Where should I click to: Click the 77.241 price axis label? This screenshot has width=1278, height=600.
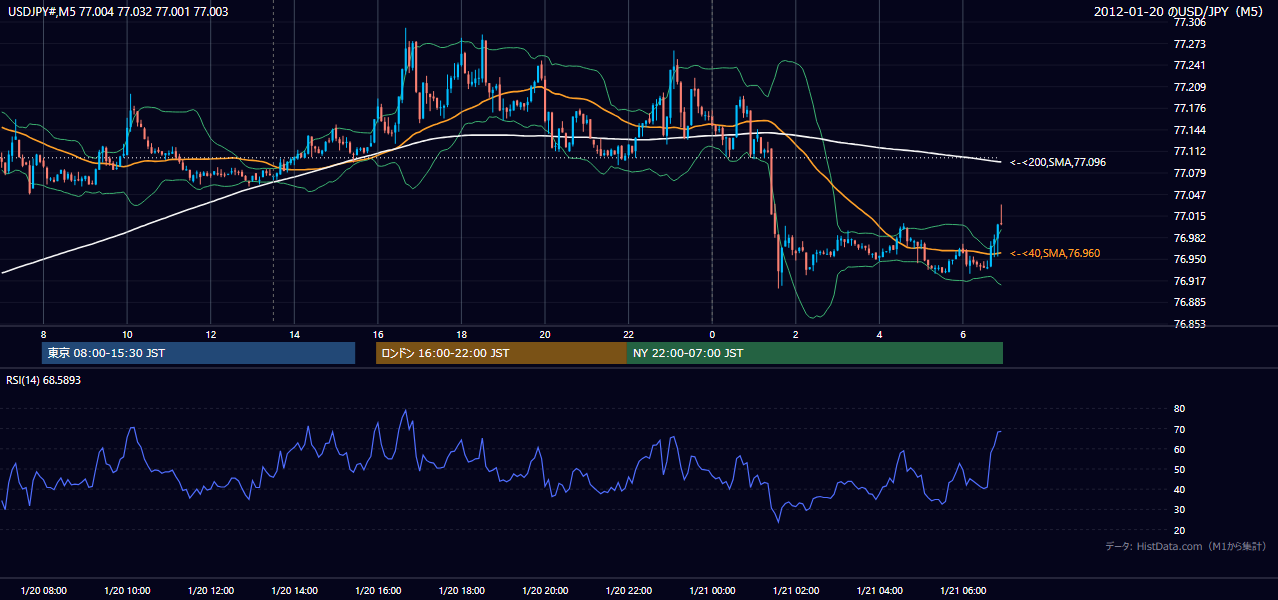[x=1189, y=66]
